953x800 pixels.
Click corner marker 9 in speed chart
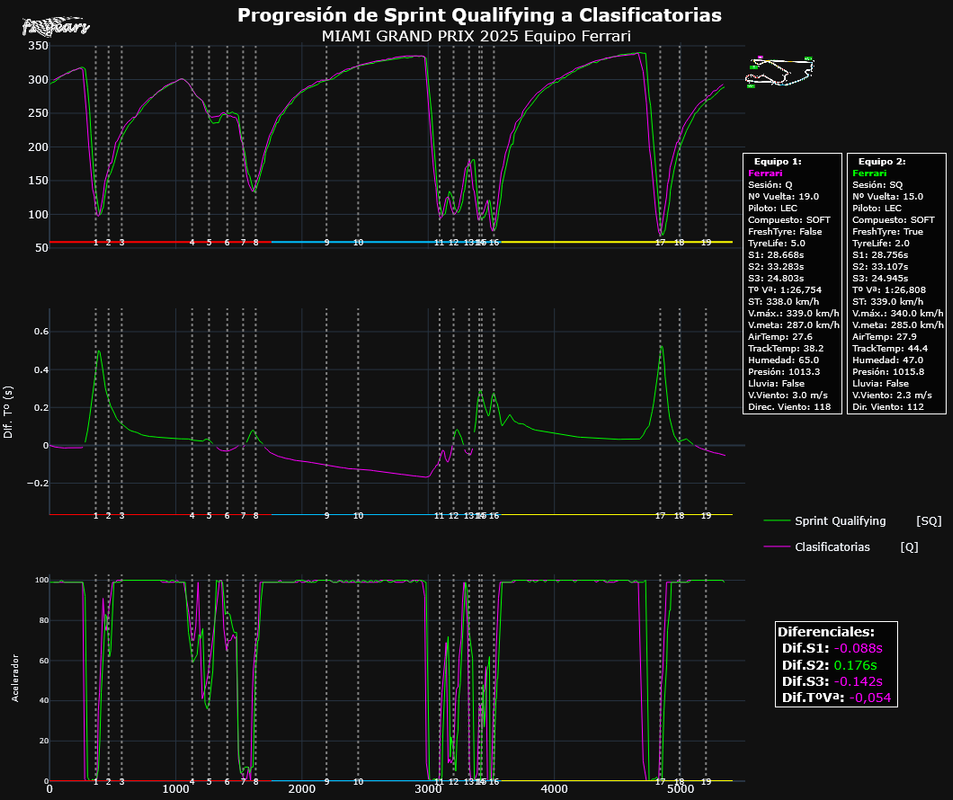coord(326,243)
